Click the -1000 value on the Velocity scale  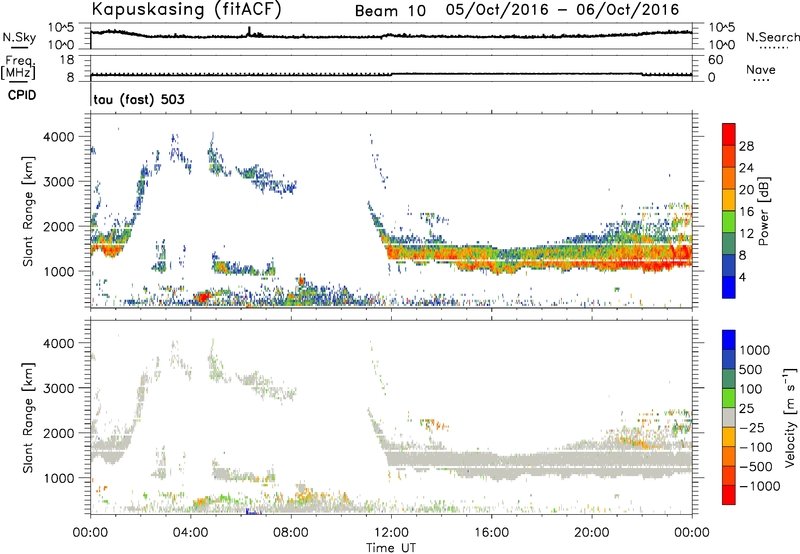click(760, 486)
